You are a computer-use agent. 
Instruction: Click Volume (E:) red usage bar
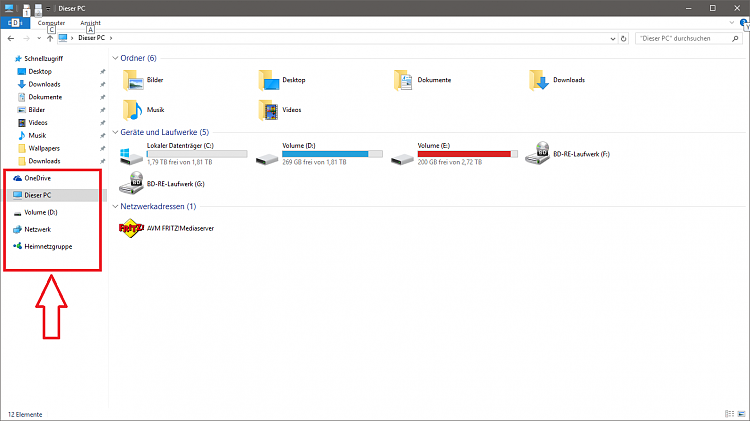click(468, 154)
